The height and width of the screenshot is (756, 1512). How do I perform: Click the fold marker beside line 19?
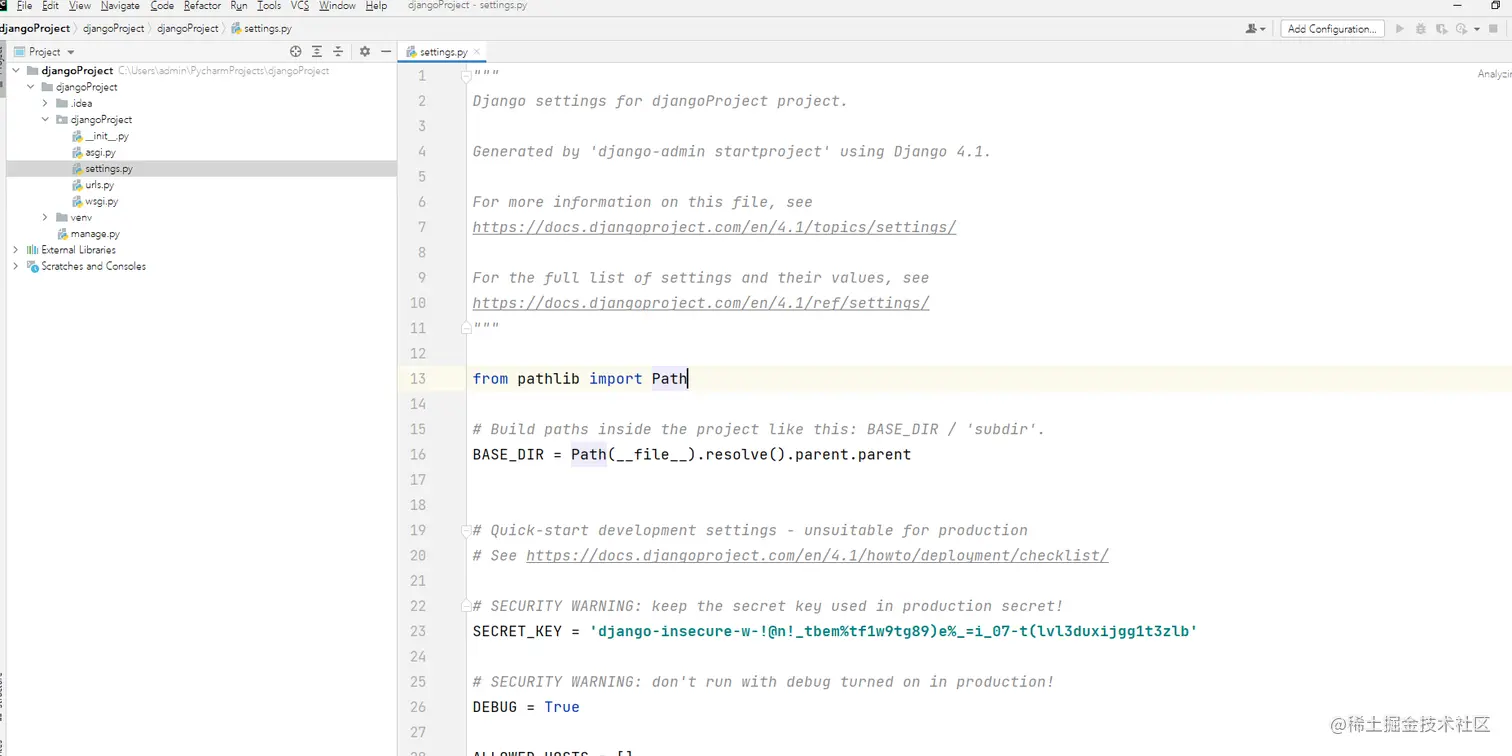(x=466, y=530)
